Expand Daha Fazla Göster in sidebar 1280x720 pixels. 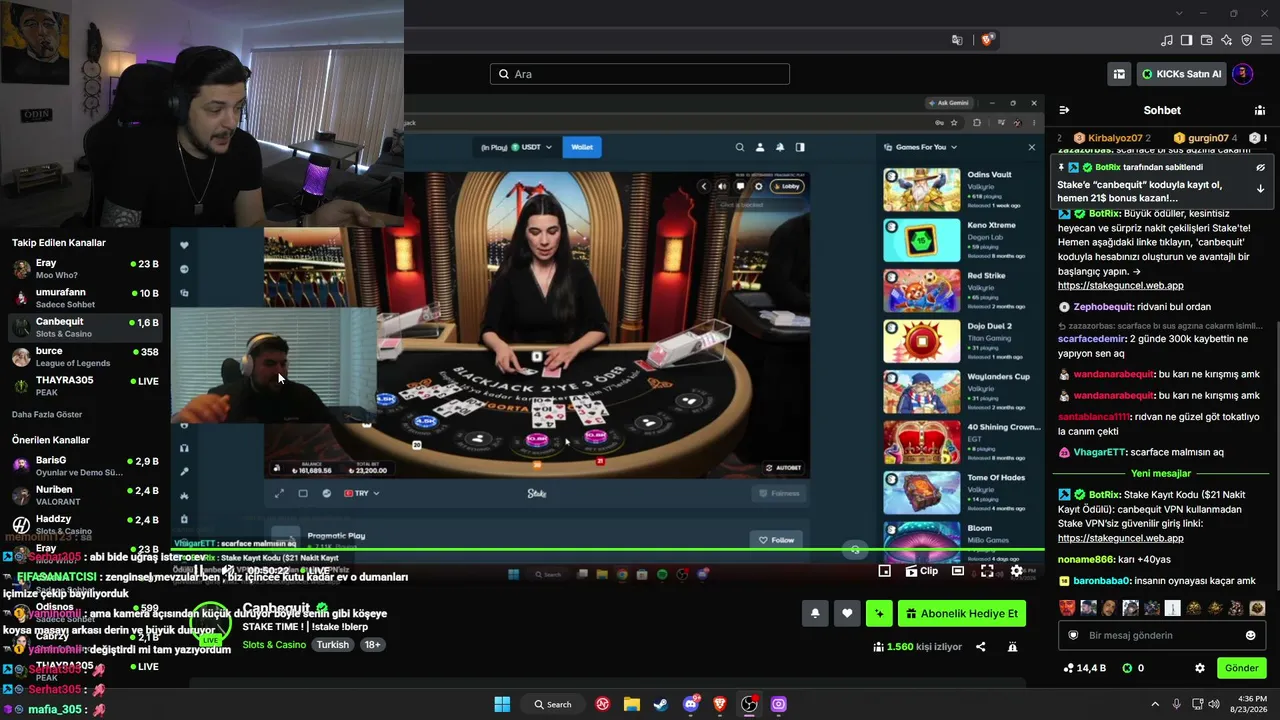tap(47, 414)
